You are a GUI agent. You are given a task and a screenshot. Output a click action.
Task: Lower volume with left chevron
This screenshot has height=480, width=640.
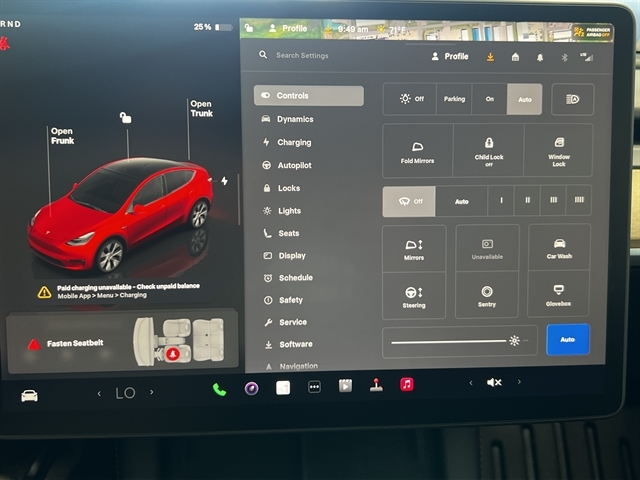(x=471, y=383)
